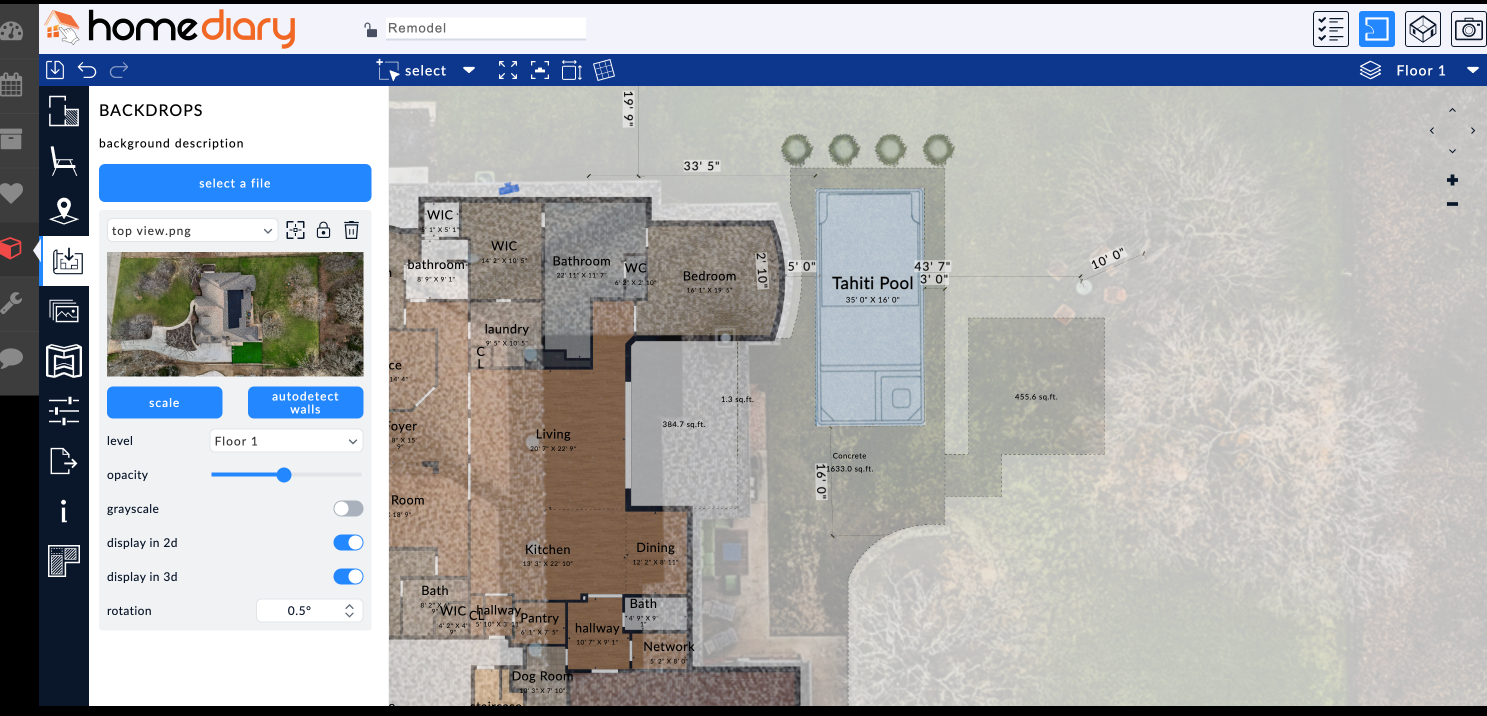Click the undo arrow in toolbar
Image resolution: width=1487 pixels, height=716 pixels.
point(87,70)
